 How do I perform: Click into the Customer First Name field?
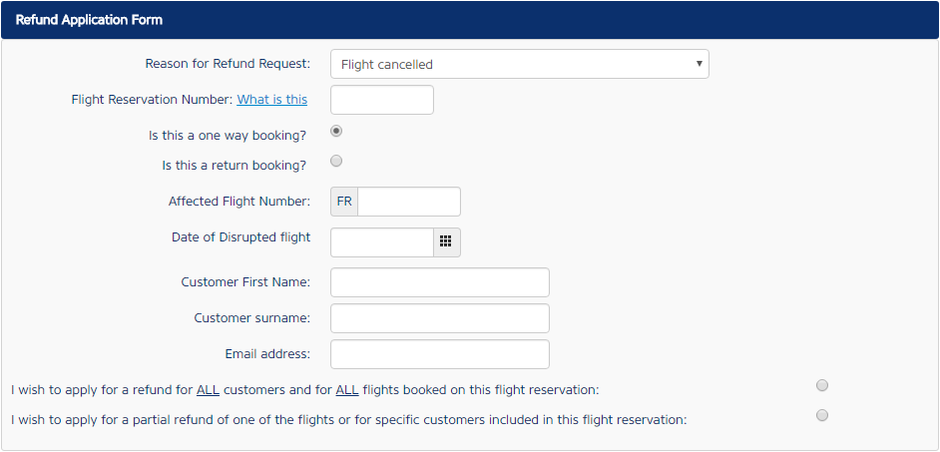[440, 282]
